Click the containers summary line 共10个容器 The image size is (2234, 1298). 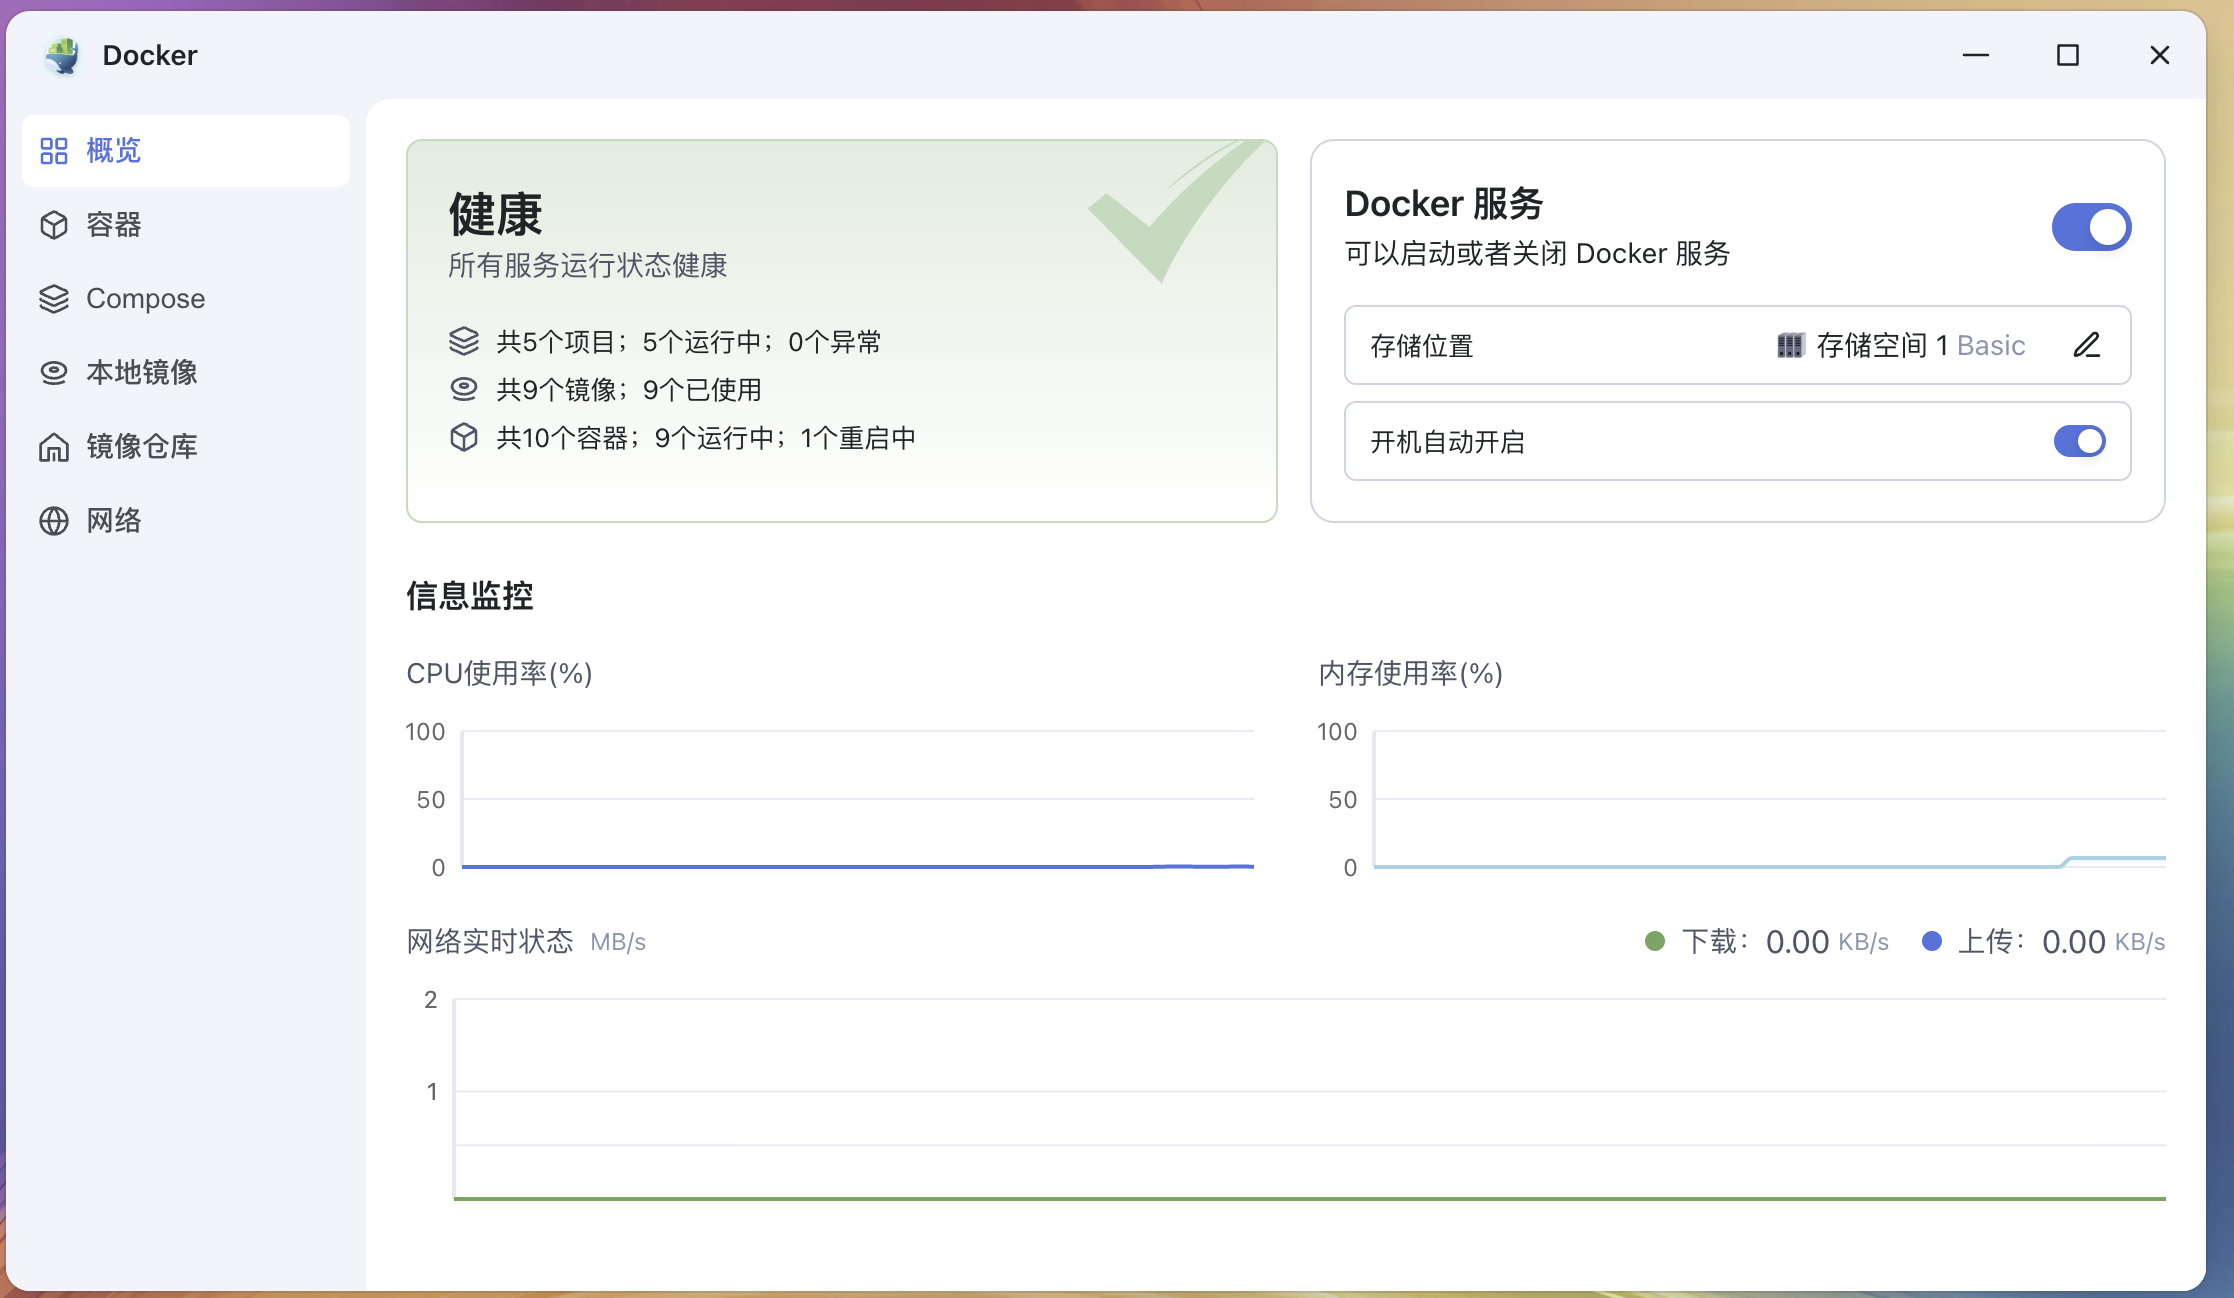point(705,438)
